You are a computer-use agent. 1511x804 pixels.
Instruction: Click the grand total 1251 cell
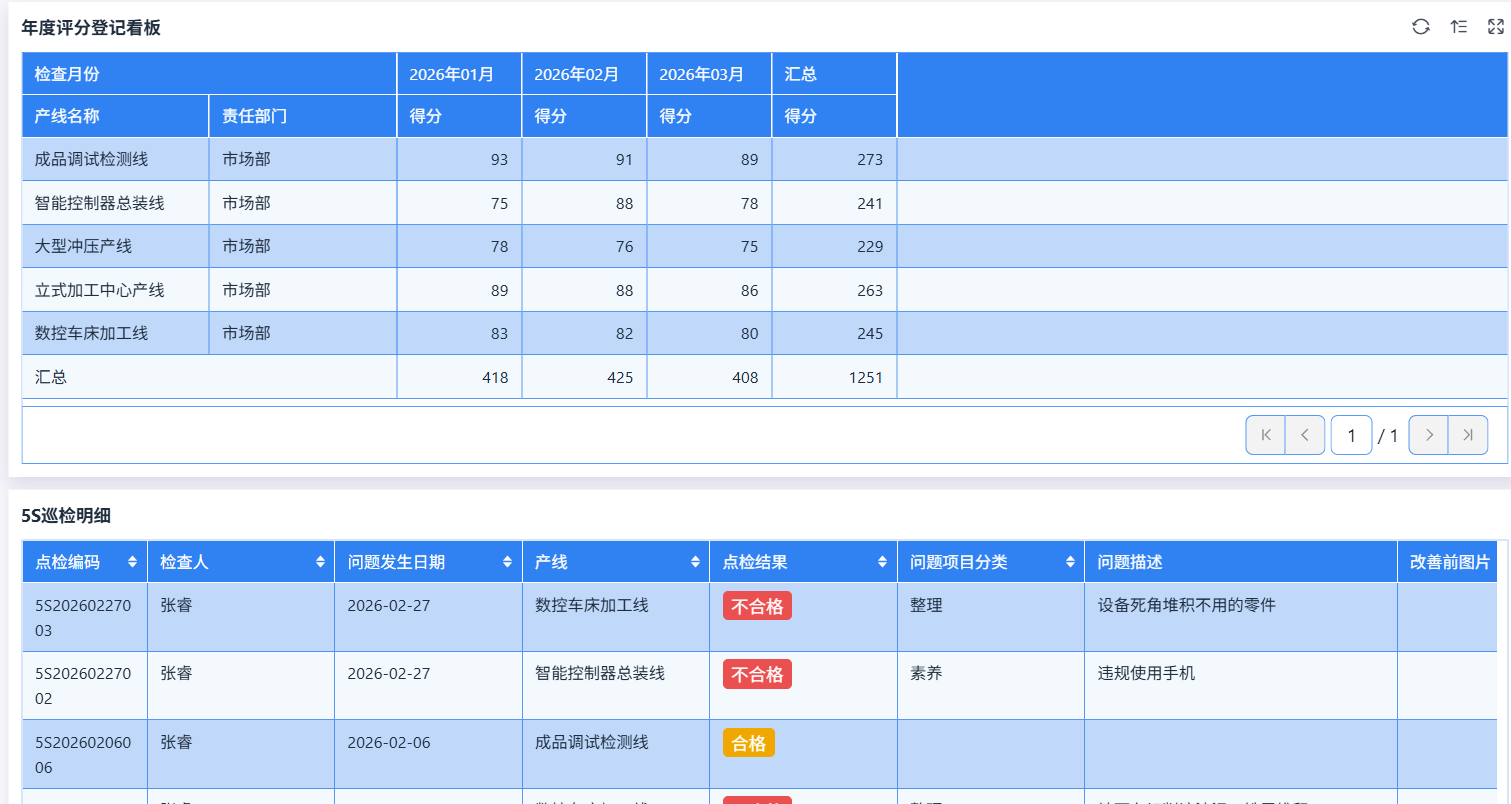click(834, 377)
